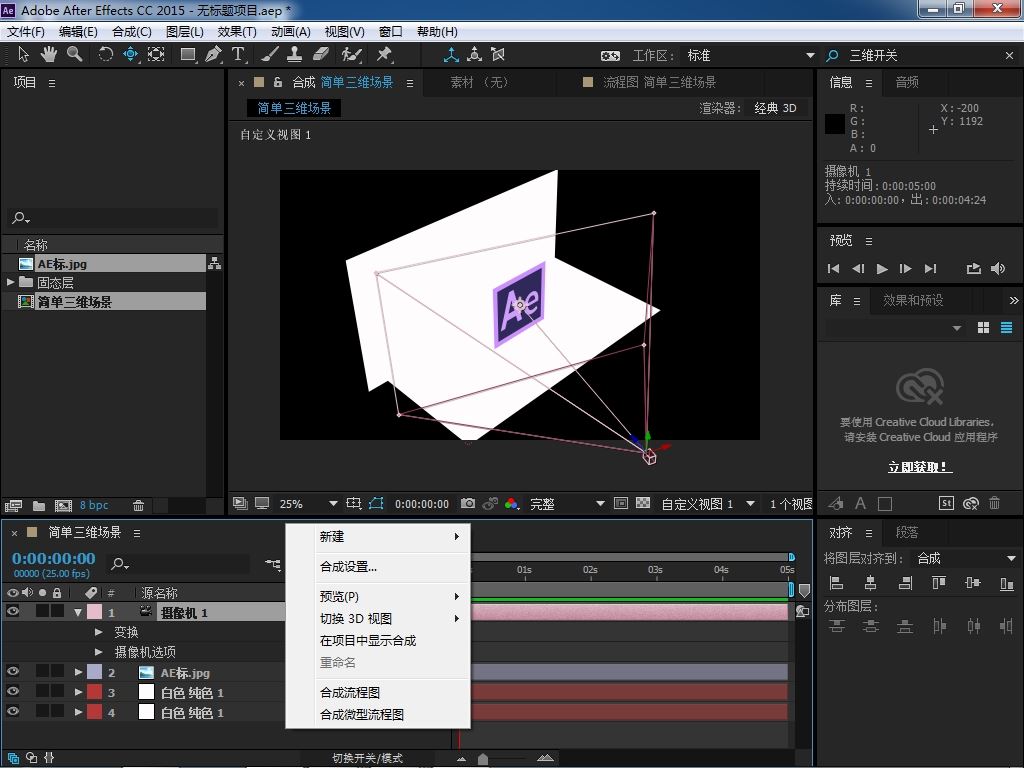
Task: Click 渲染器 经典 3D button
Action: coord(775,108)
